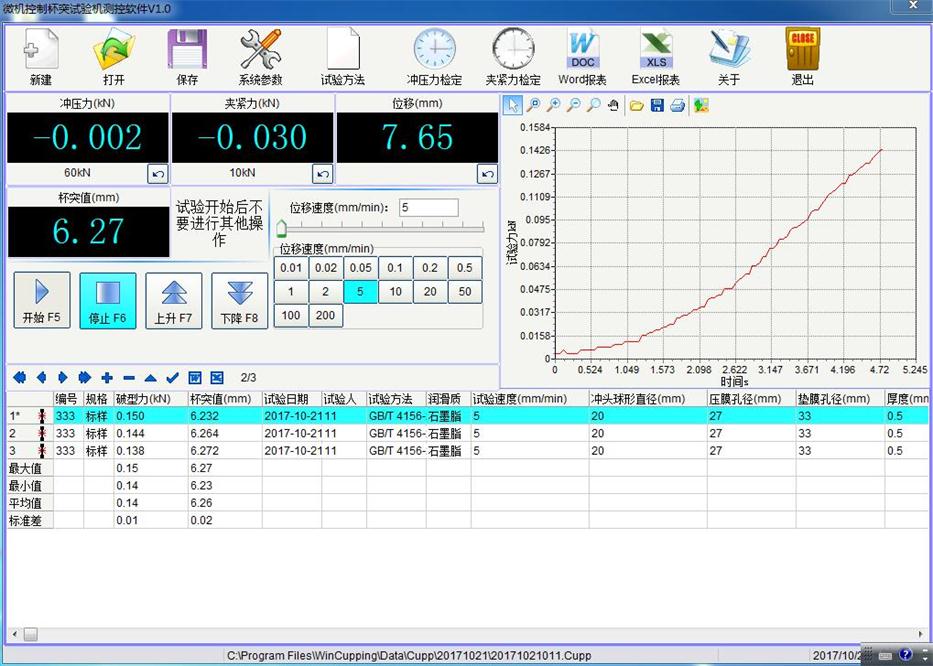The image size is (933, 666).
Task: Click the chart toolbar print icon
Action: [x=677, y=105]
